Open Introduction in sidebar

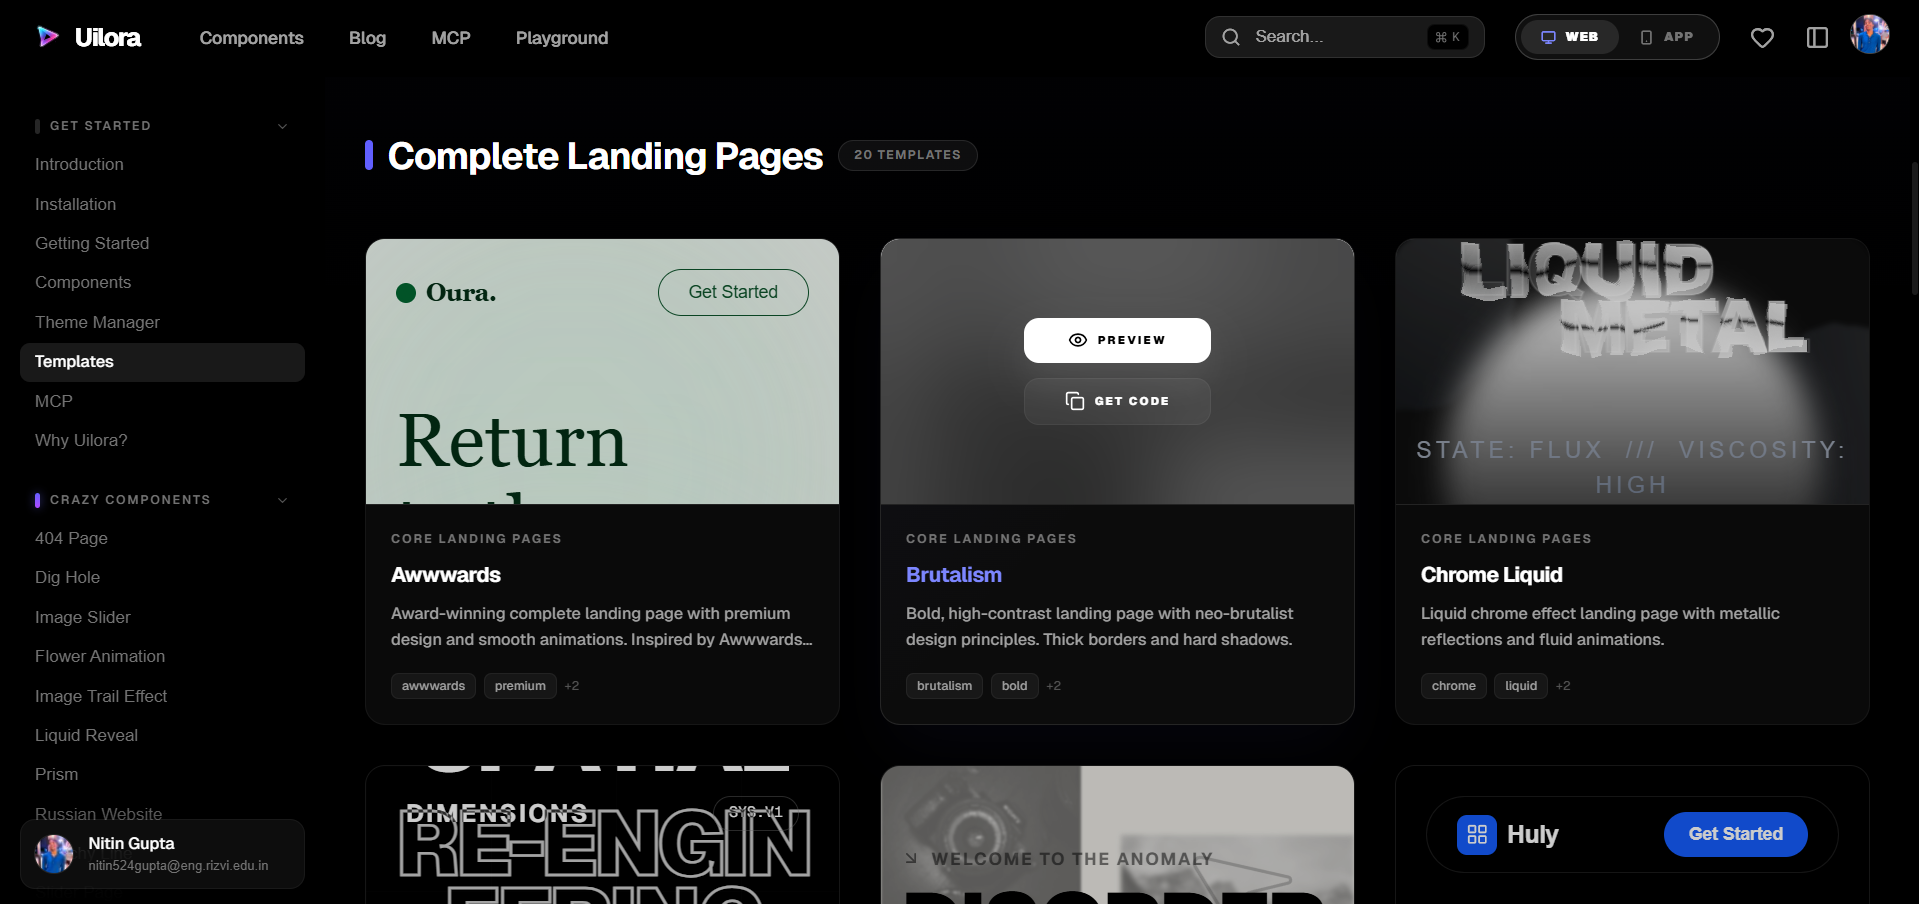point(79,164)
